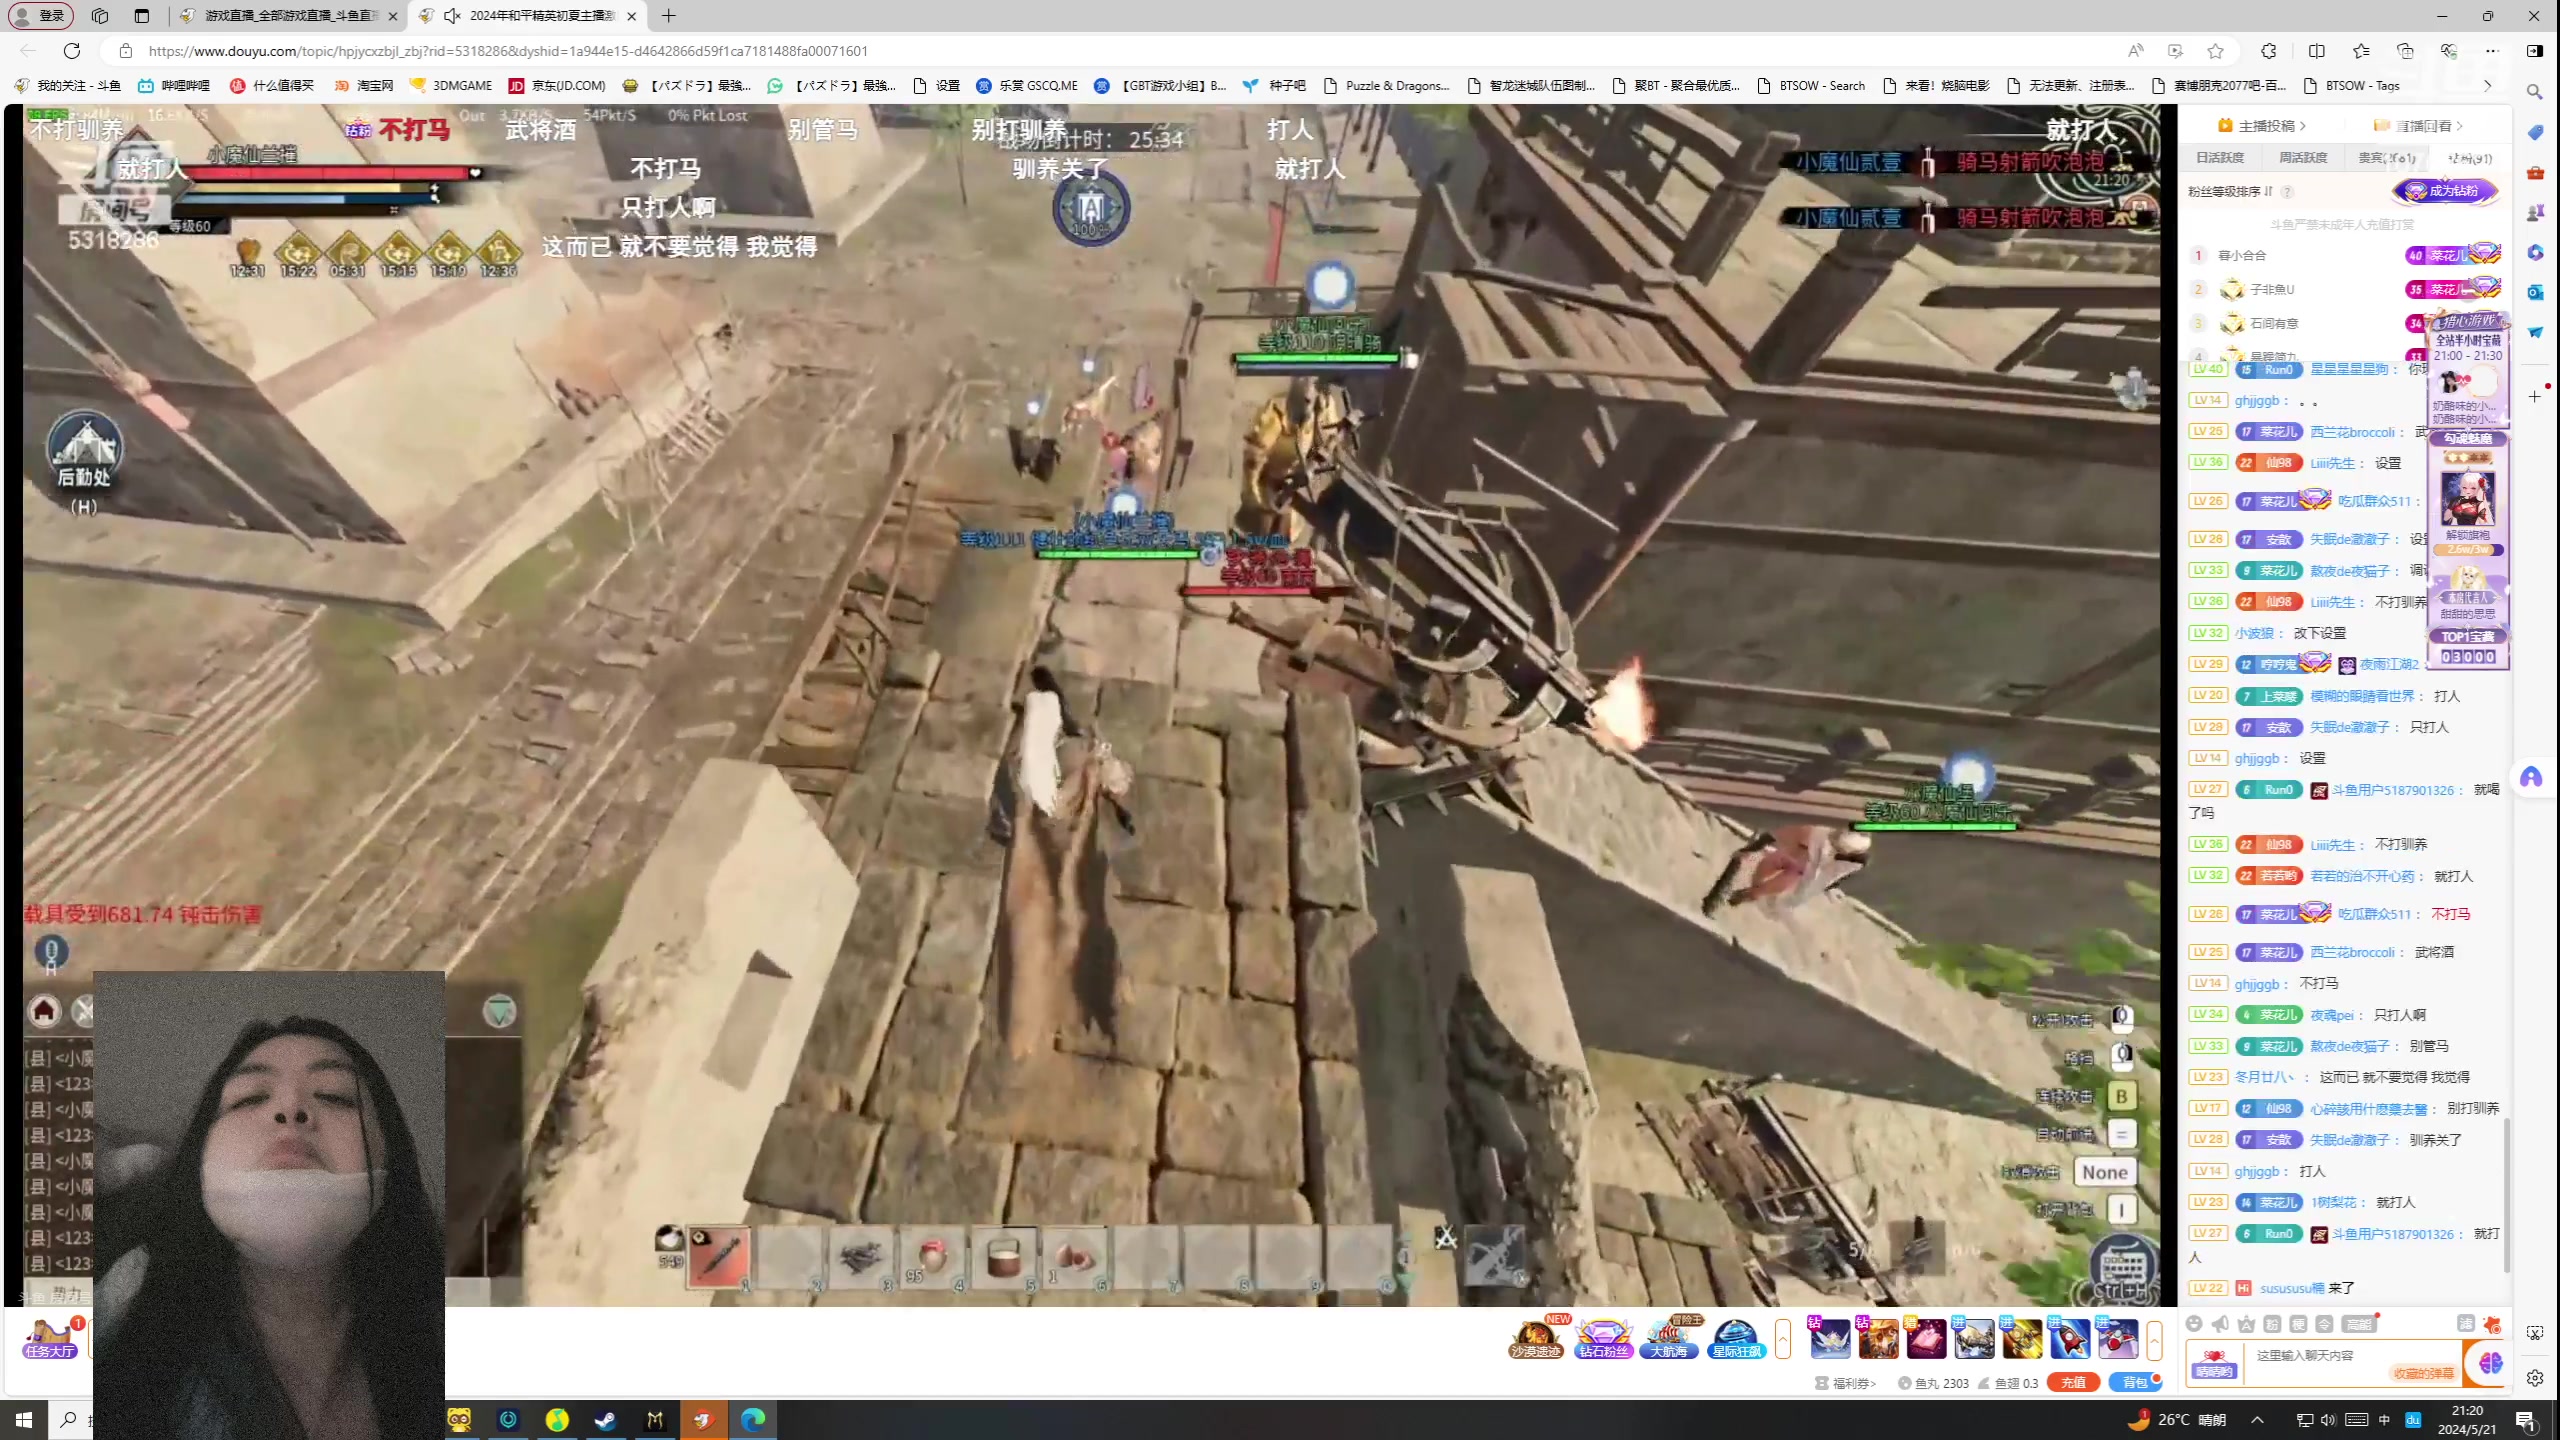Expand the gift list arrow
Screen dimensions: 2560x1440
click(2154, 1340)
